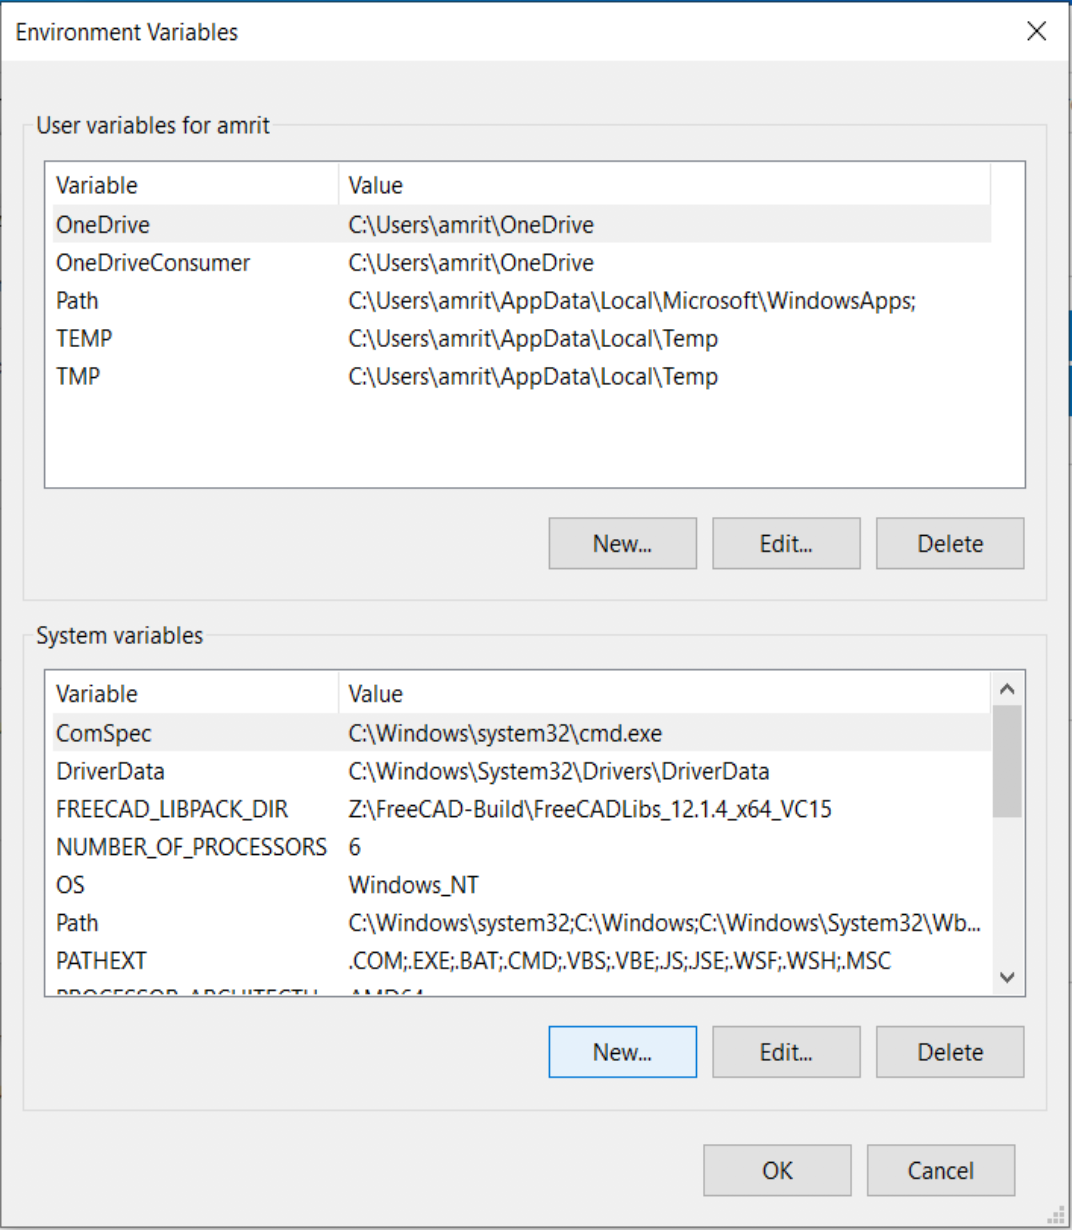Click system variables scrollbar thumb
Image resolution: width=1072 pixels, height=1230 pixels.
pos(1007,762)
